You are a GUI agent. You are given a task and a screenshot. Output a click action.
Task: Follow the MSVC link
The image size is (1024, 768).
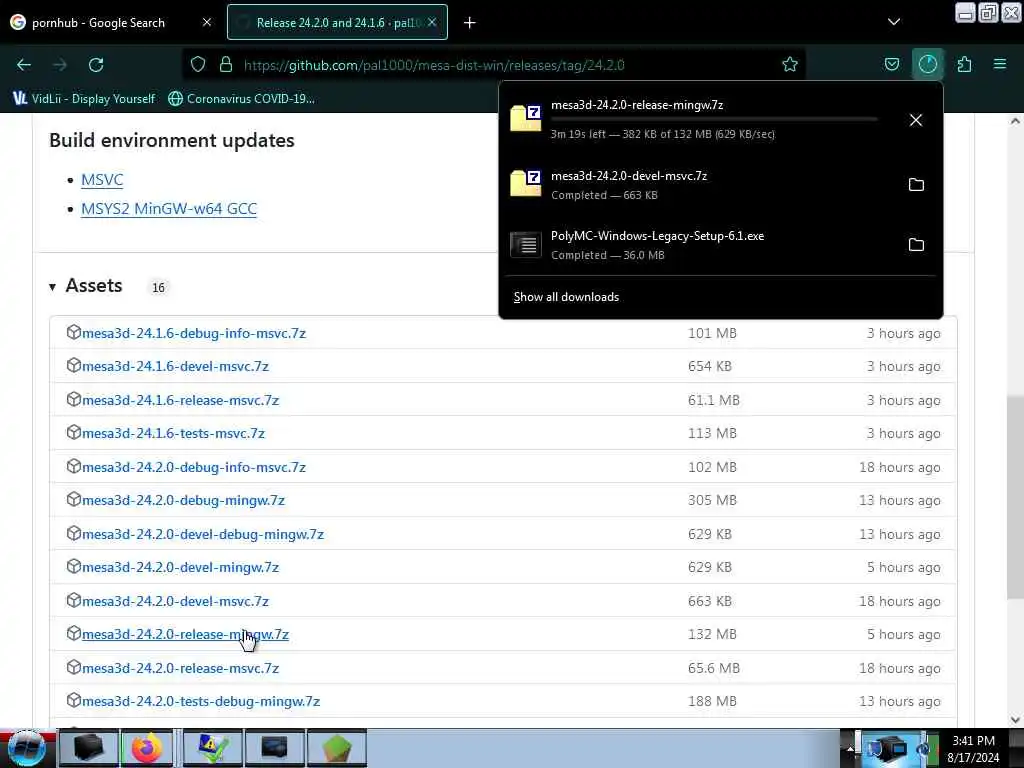coord(102,180)
